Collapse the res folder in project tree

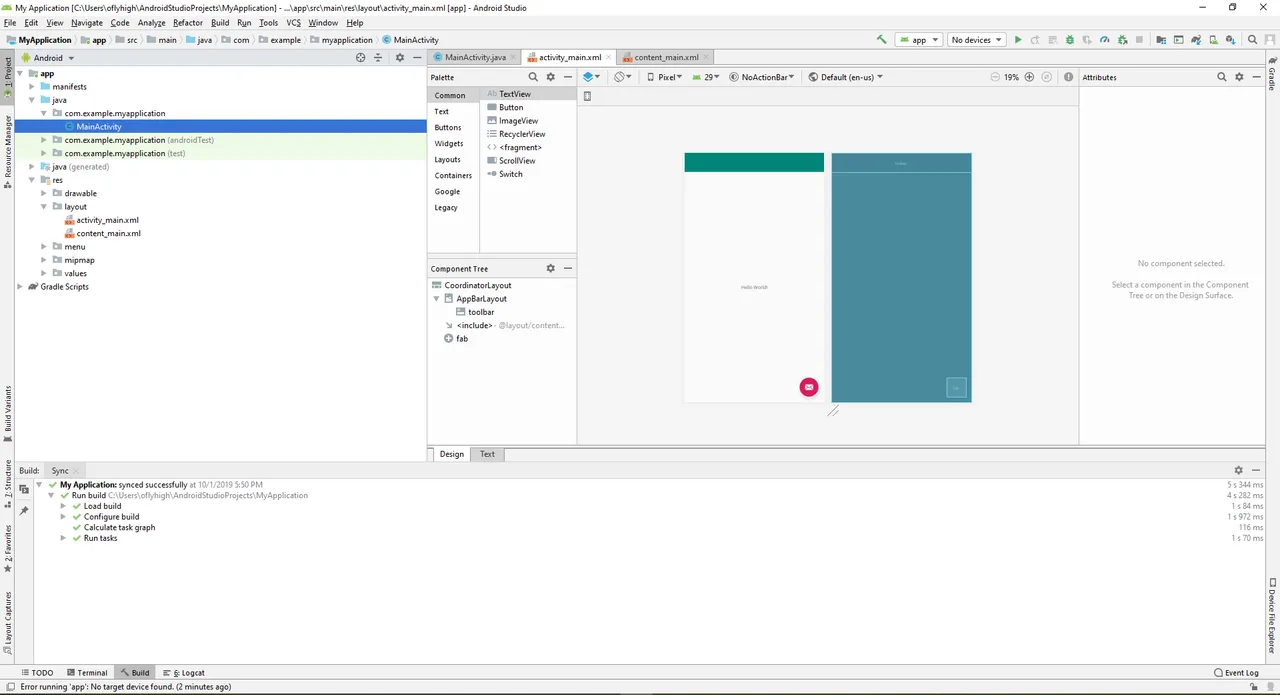(32, 180)
